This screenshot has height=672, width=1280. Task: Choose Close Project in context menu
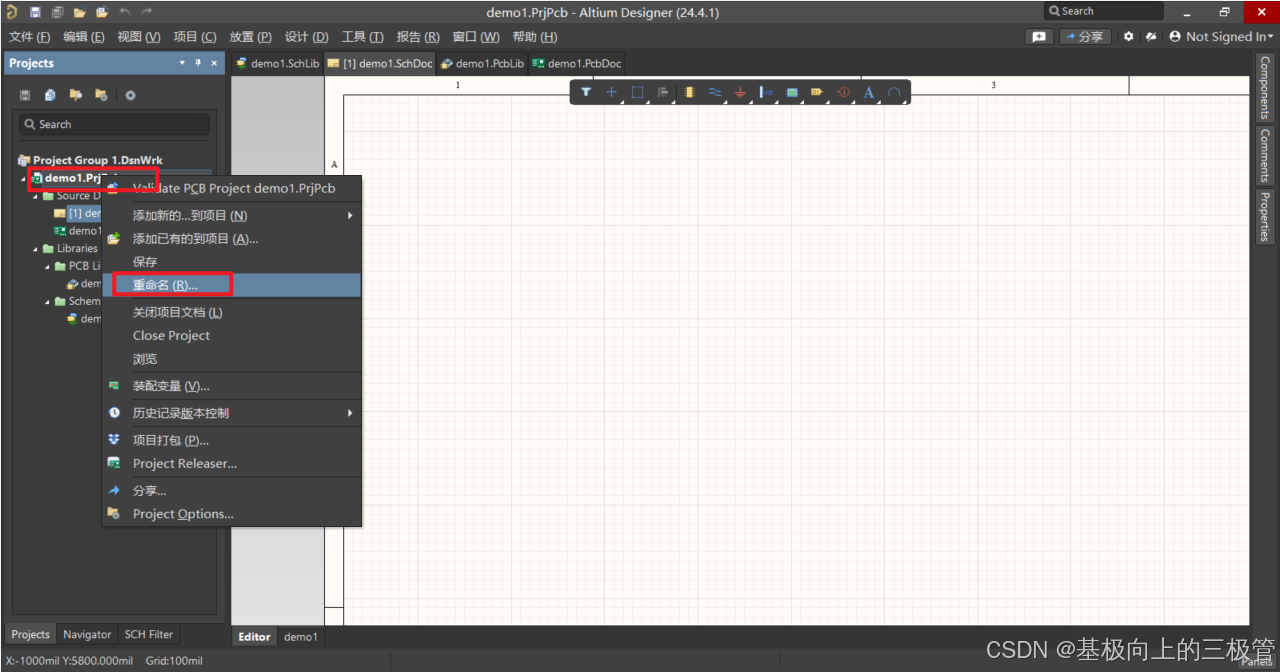(x=232, y=336)
